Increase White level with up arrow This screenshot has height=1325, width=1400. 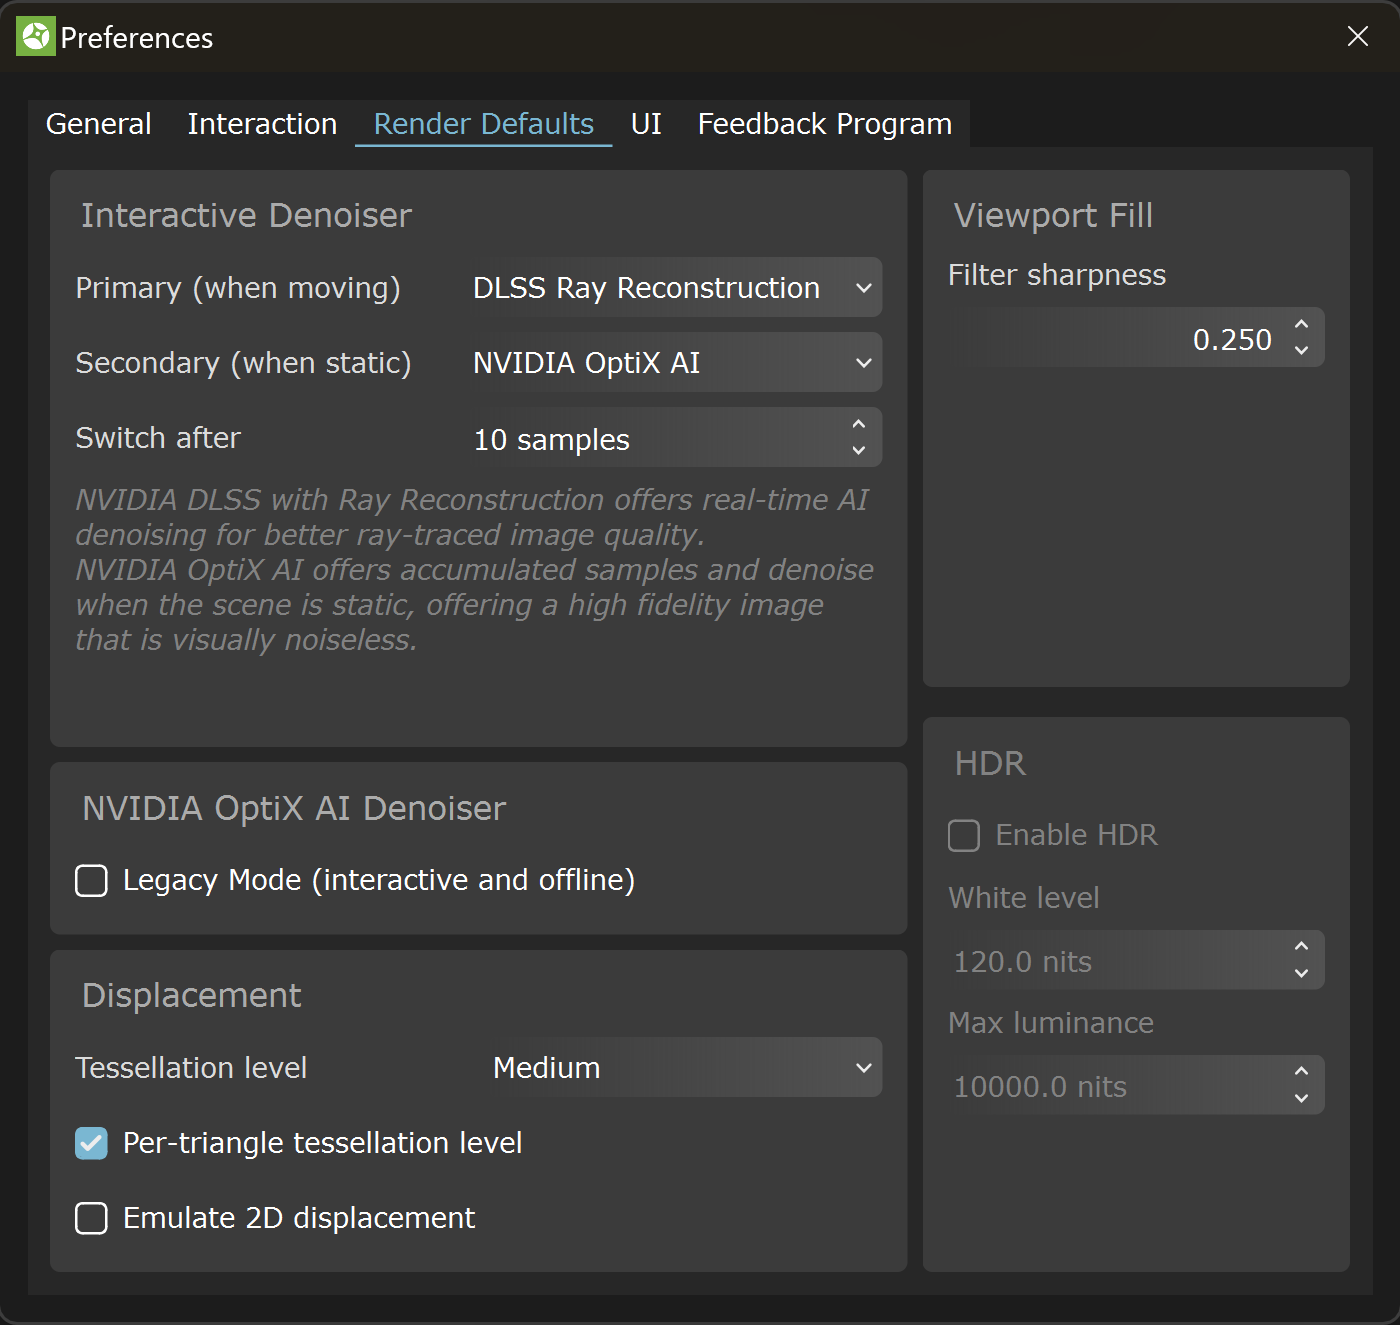(1301, 947)
